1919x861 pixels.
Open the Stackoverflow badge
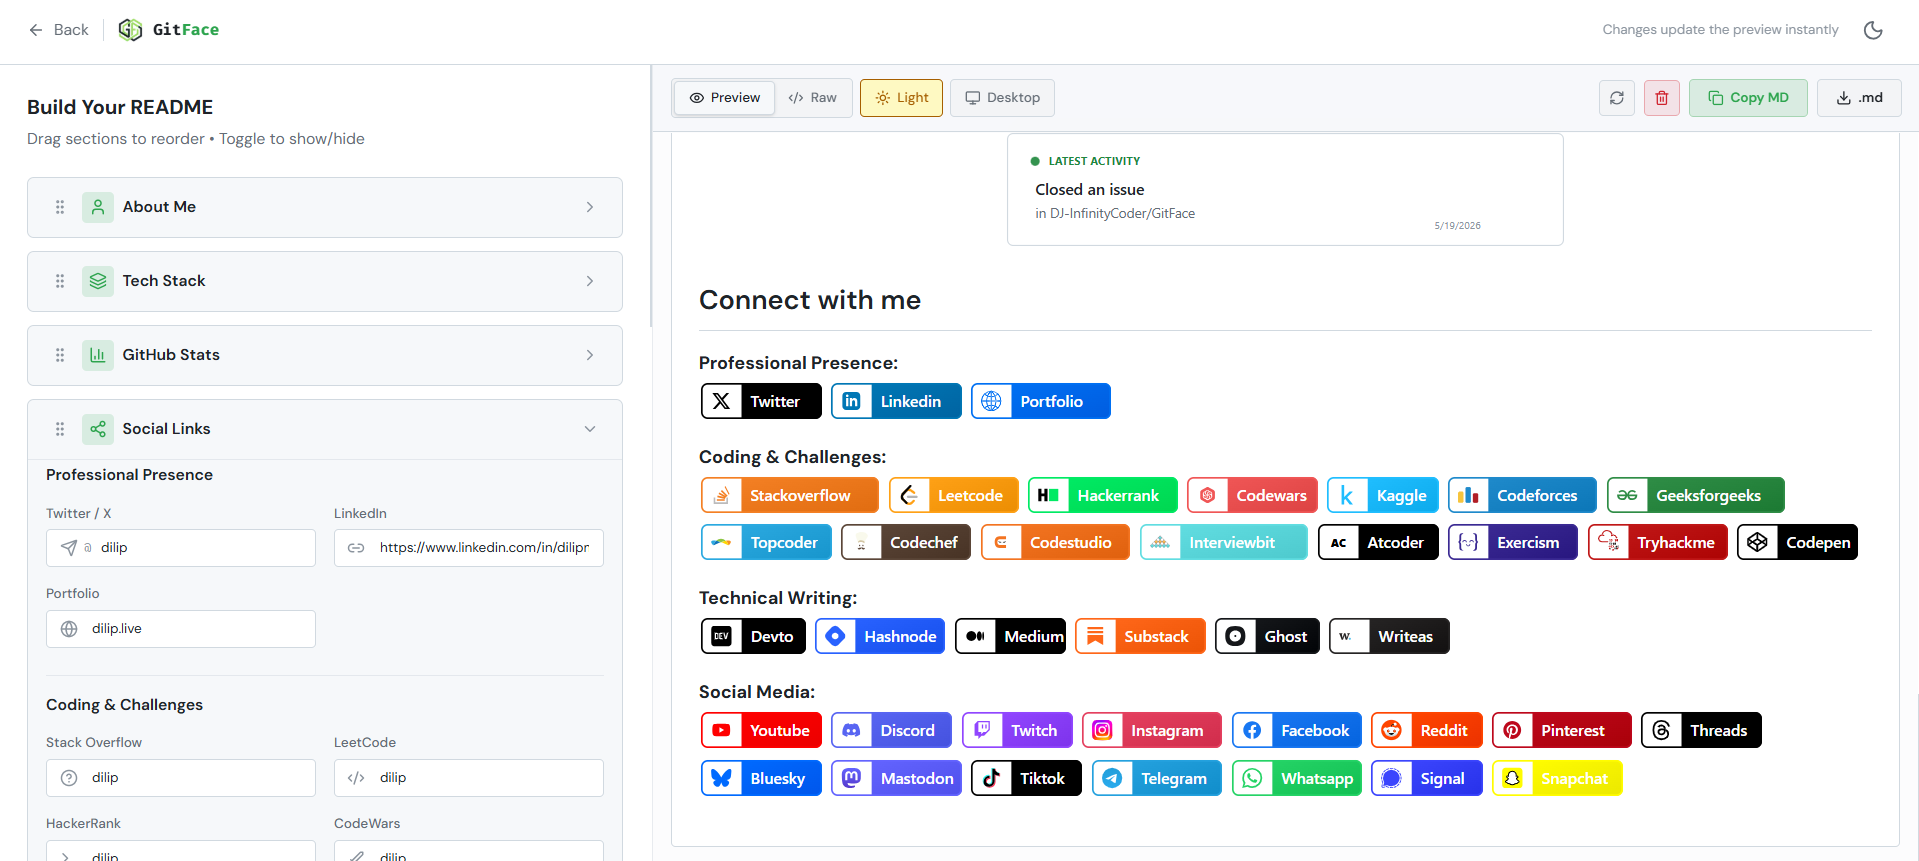point(790,495)
